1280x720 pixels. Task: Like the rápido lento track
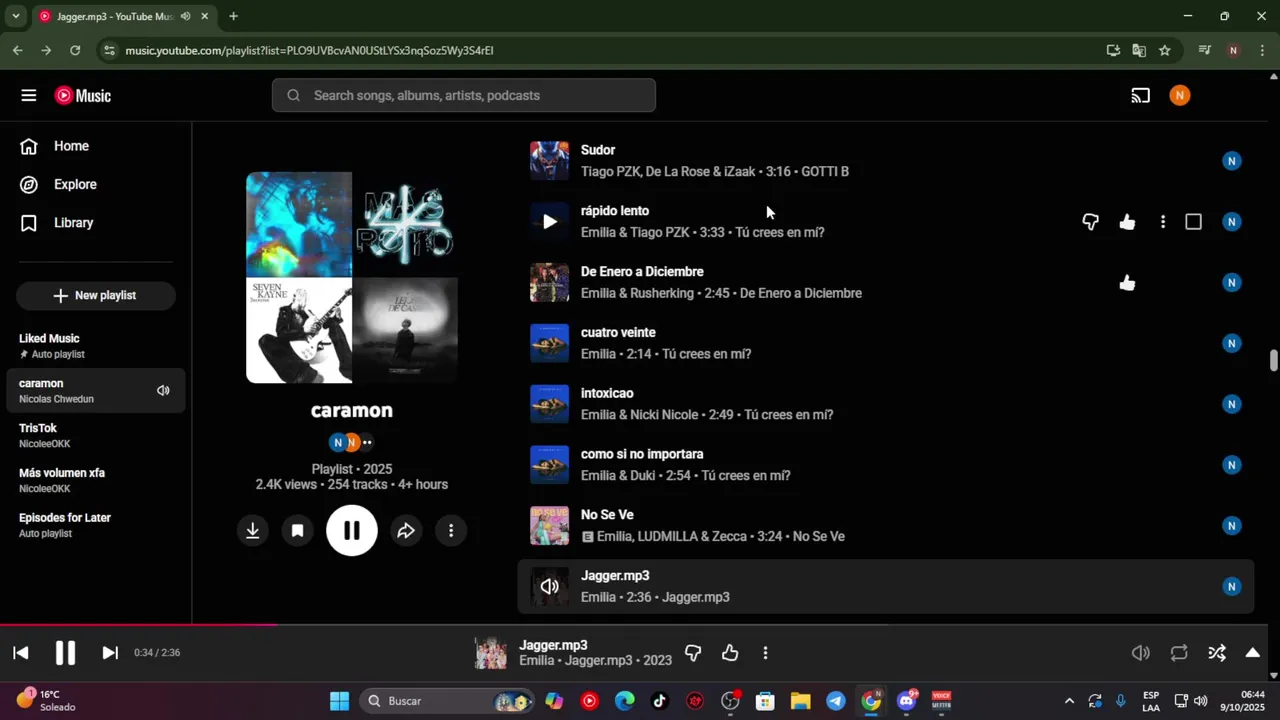point(1127,222)
